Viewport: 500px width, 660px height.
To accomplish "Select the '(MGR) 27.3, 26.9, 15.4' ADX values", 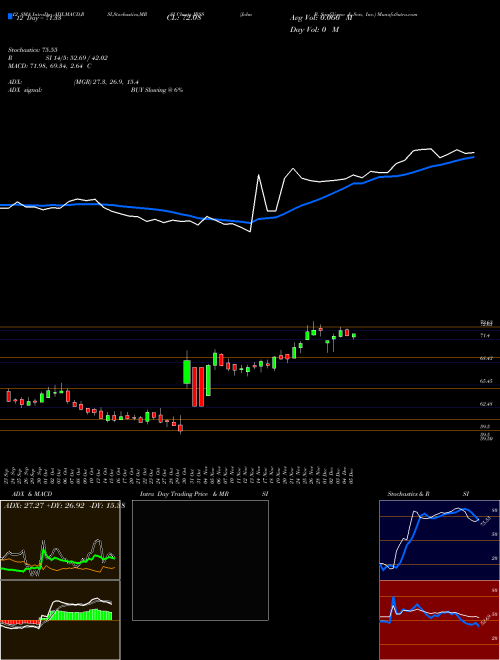I will tap(106, 82).
